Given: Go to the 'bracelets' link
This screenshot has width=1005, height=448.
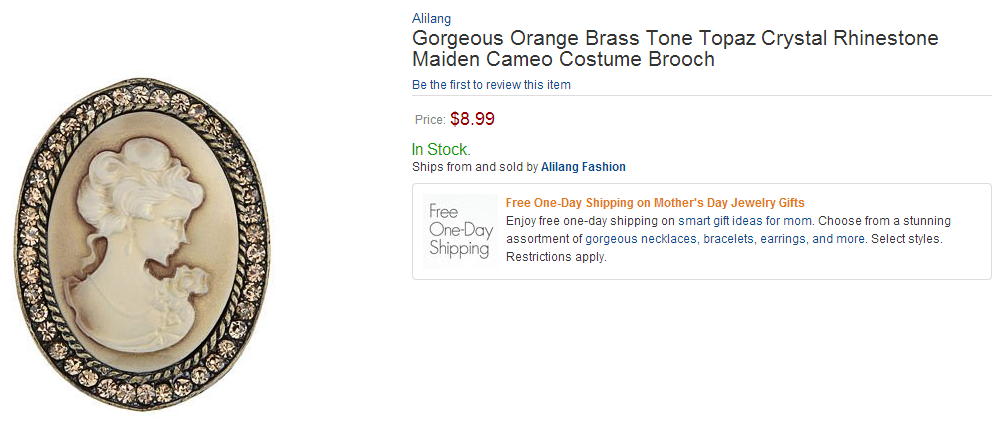Looking at the screenshot, I should 730,239.
